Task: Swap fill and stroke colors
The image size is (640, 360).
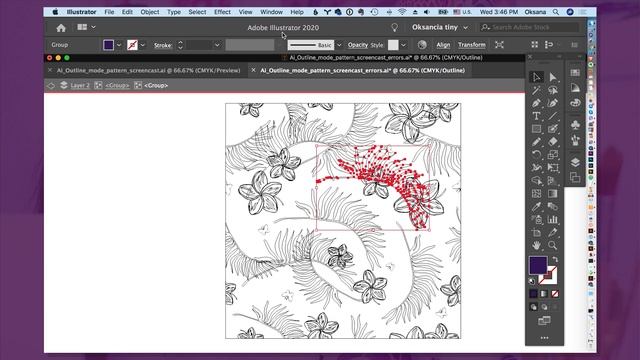Action: pos(555,260)
